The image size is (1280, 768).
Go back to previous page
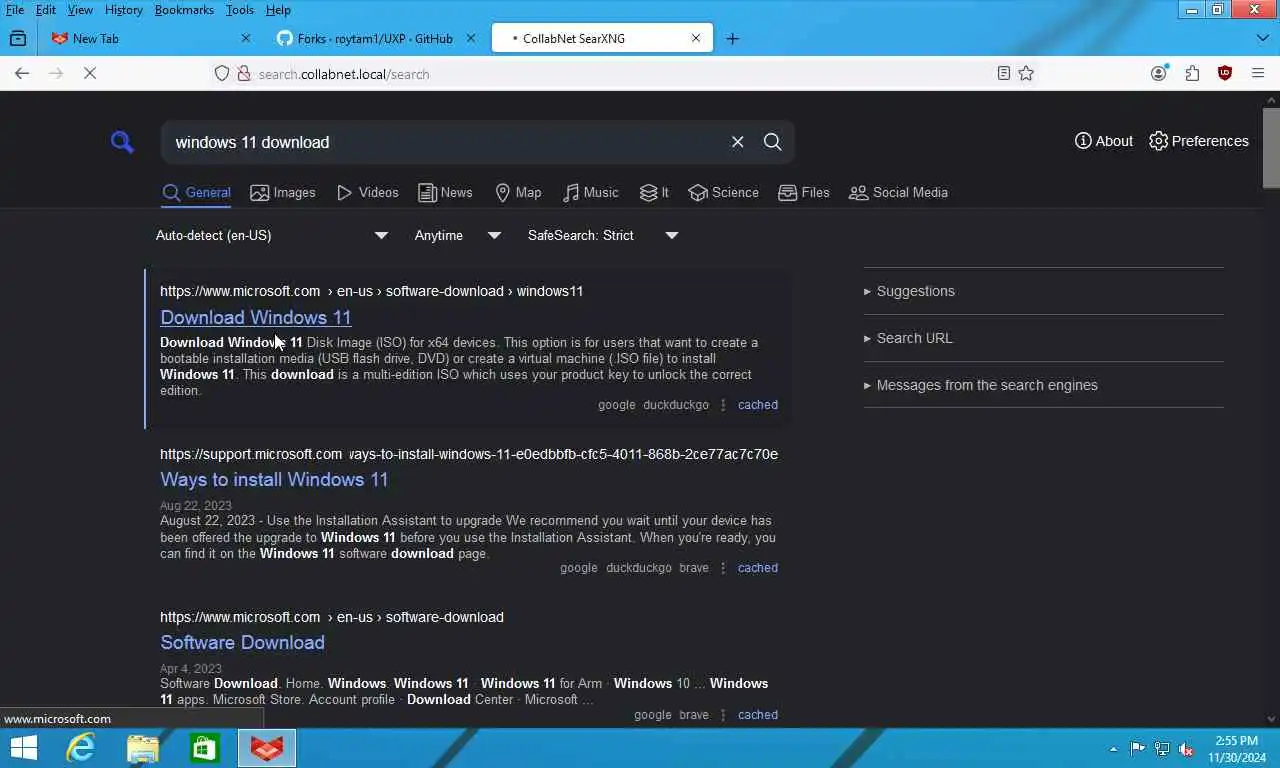point(22,73)
